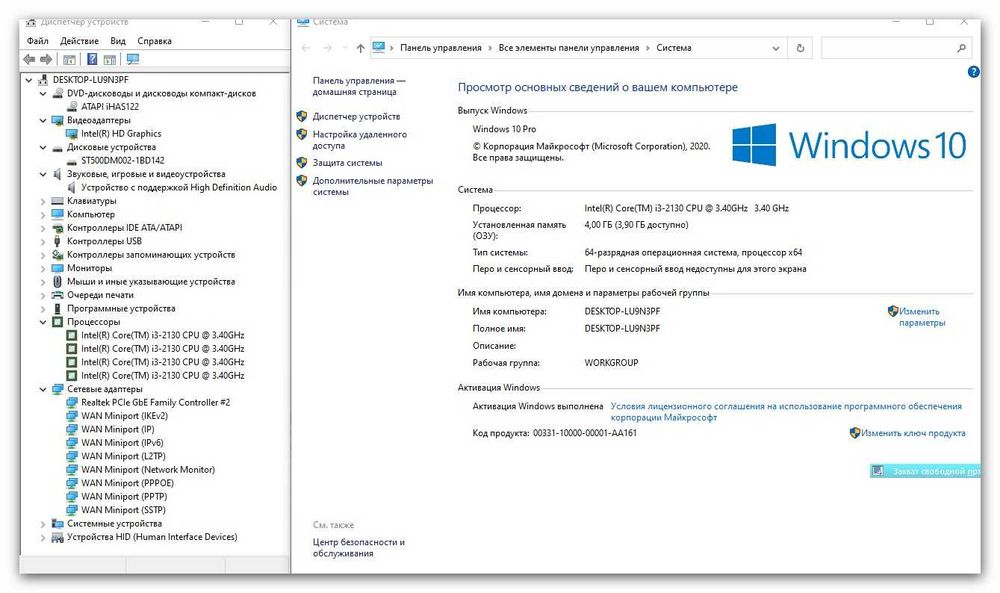Open Дополнительные параметры системы link
The height and width of the screenshot is (593, 1000).
click(373, 186)
